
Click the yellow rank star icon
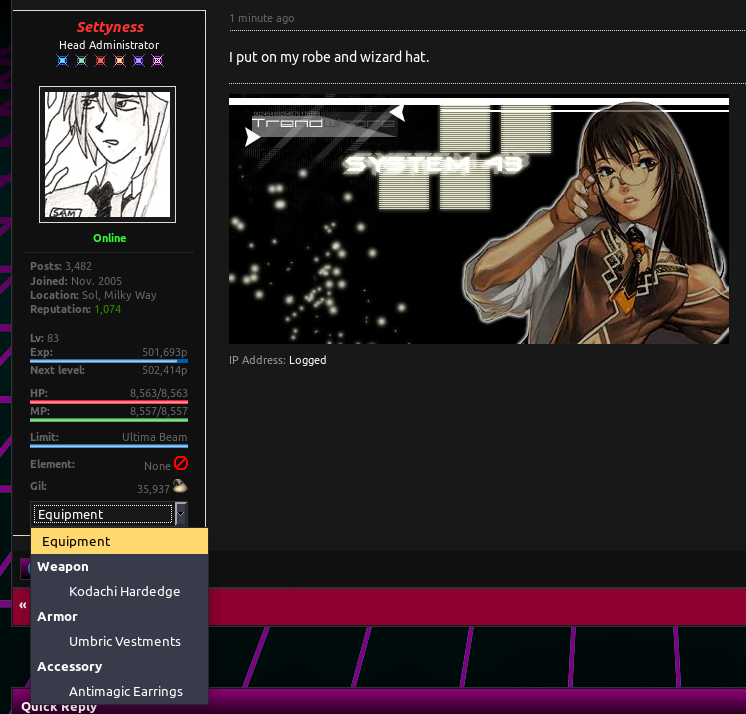[119, 61]
